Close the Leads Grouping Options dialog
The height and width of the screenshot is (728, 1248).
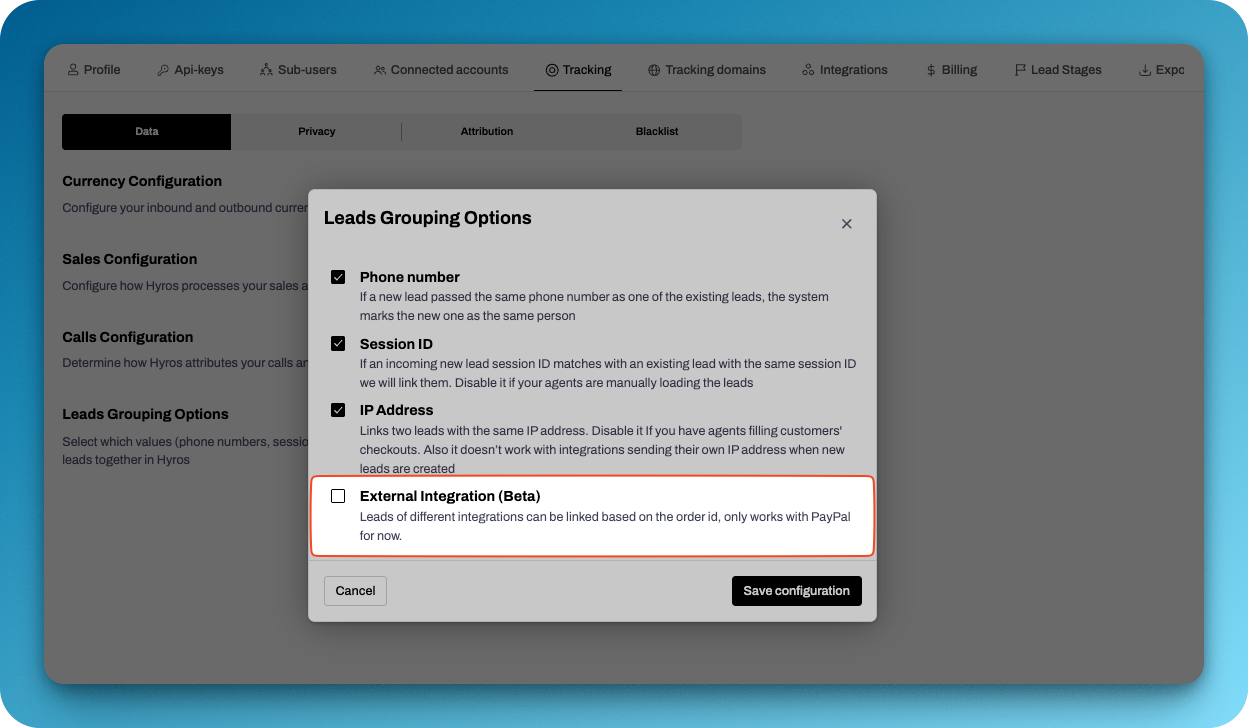pos(846,224)
